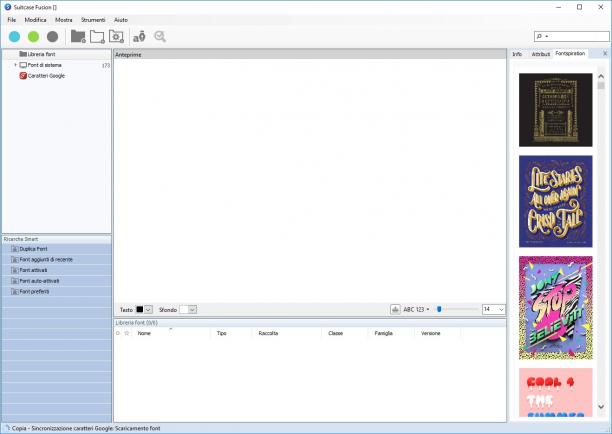Viewport: 612px width, 434px height.
Task: Open the Modifica menu
Action: [x=35, y=20]
